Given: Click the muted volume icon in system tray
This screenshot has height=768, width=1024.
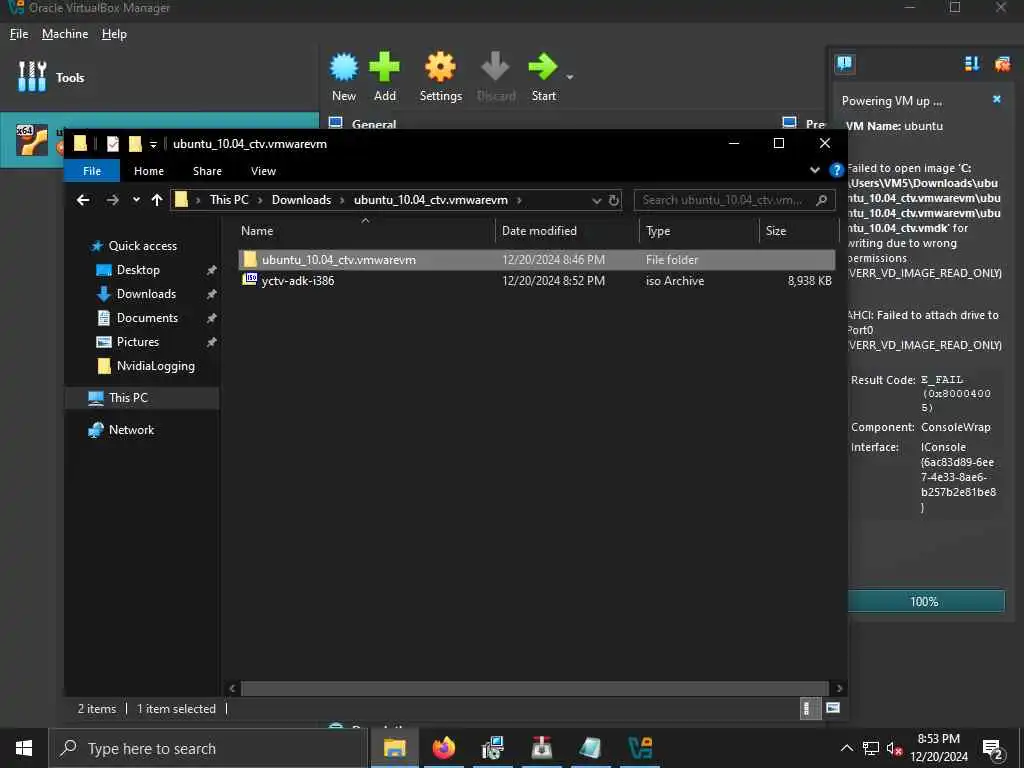Looking at the screenshot, I should coord(894,748).
